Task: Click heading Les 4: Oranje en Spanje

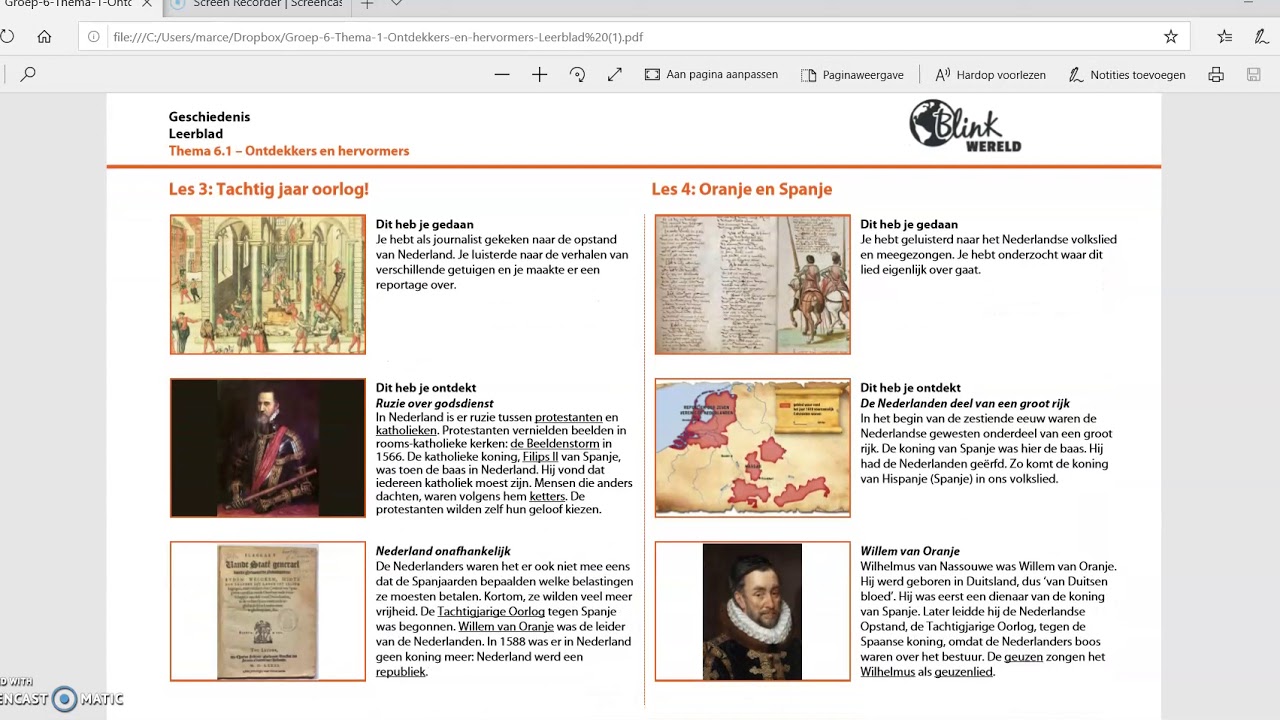Action: click(742, 189)
